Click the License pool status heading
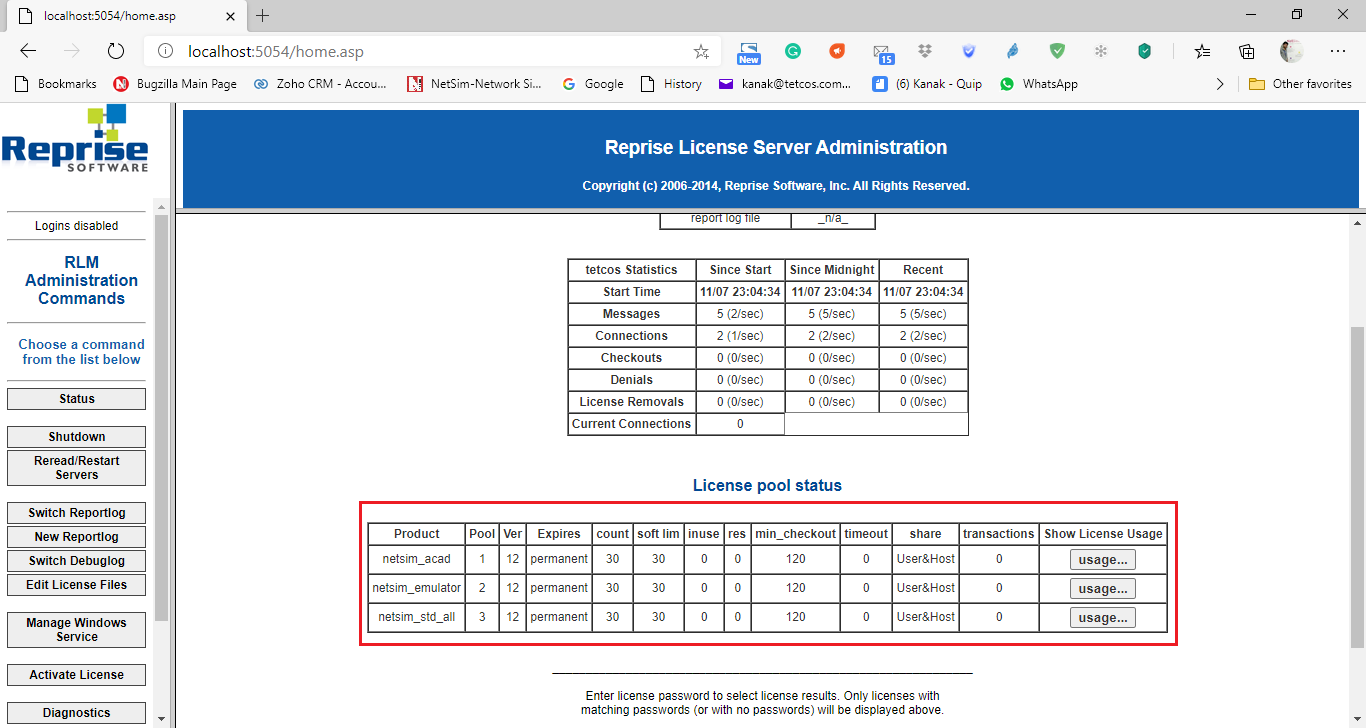1366x728 pixels. [767, 485]
